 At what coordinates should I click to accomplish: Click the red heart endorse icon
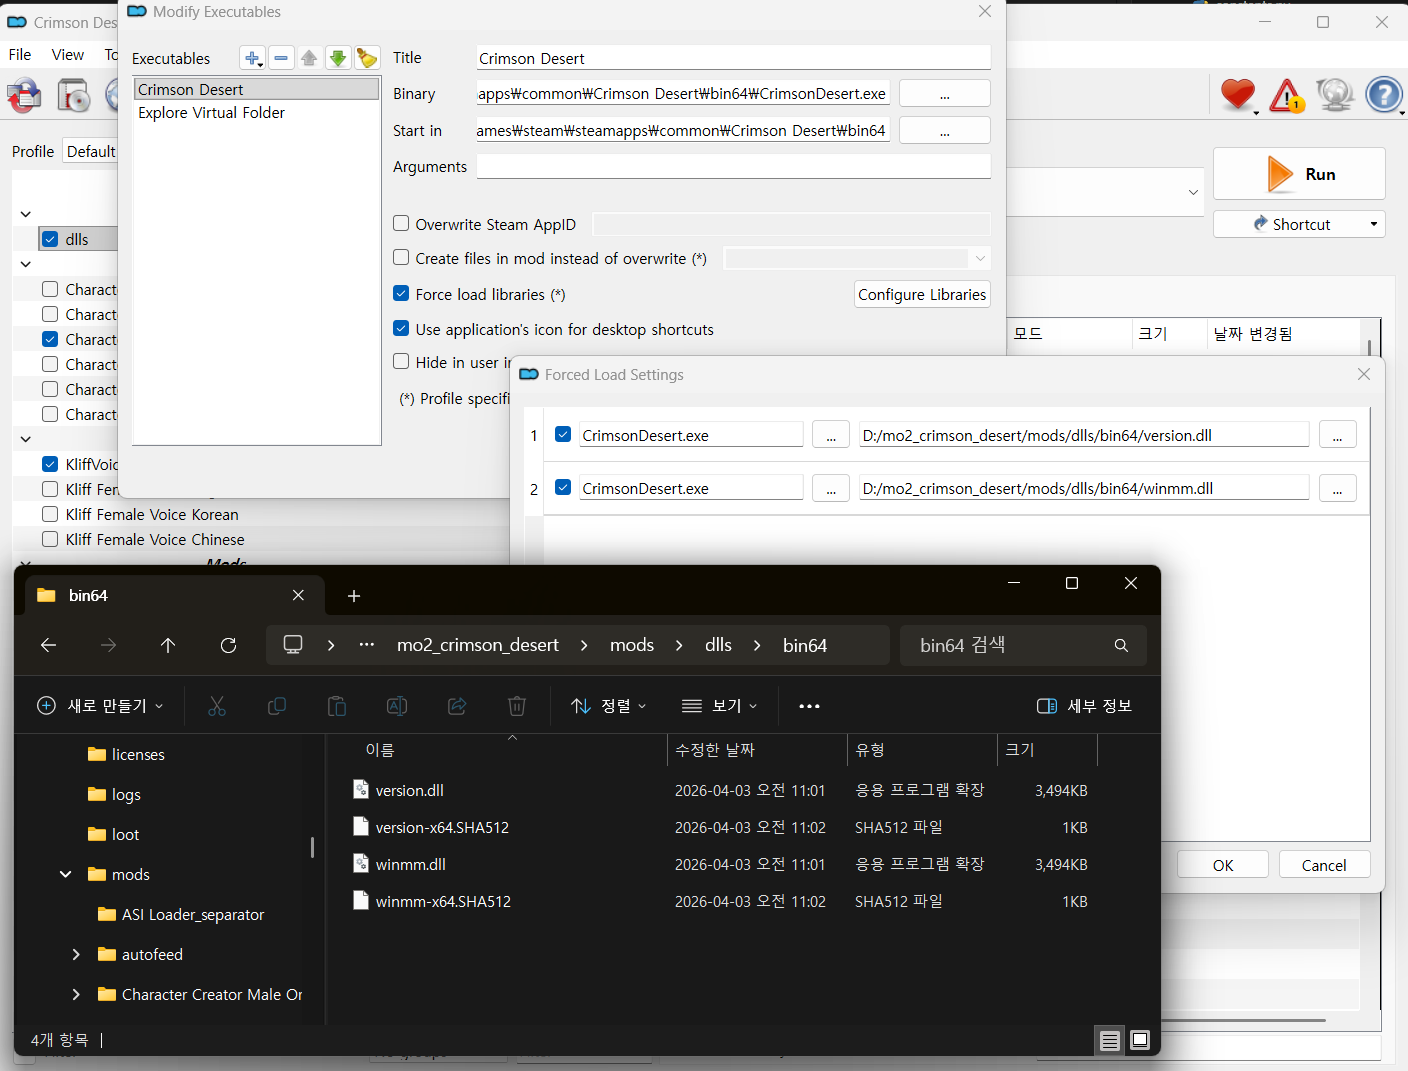pyautogui.click(x=1237, y=95)
